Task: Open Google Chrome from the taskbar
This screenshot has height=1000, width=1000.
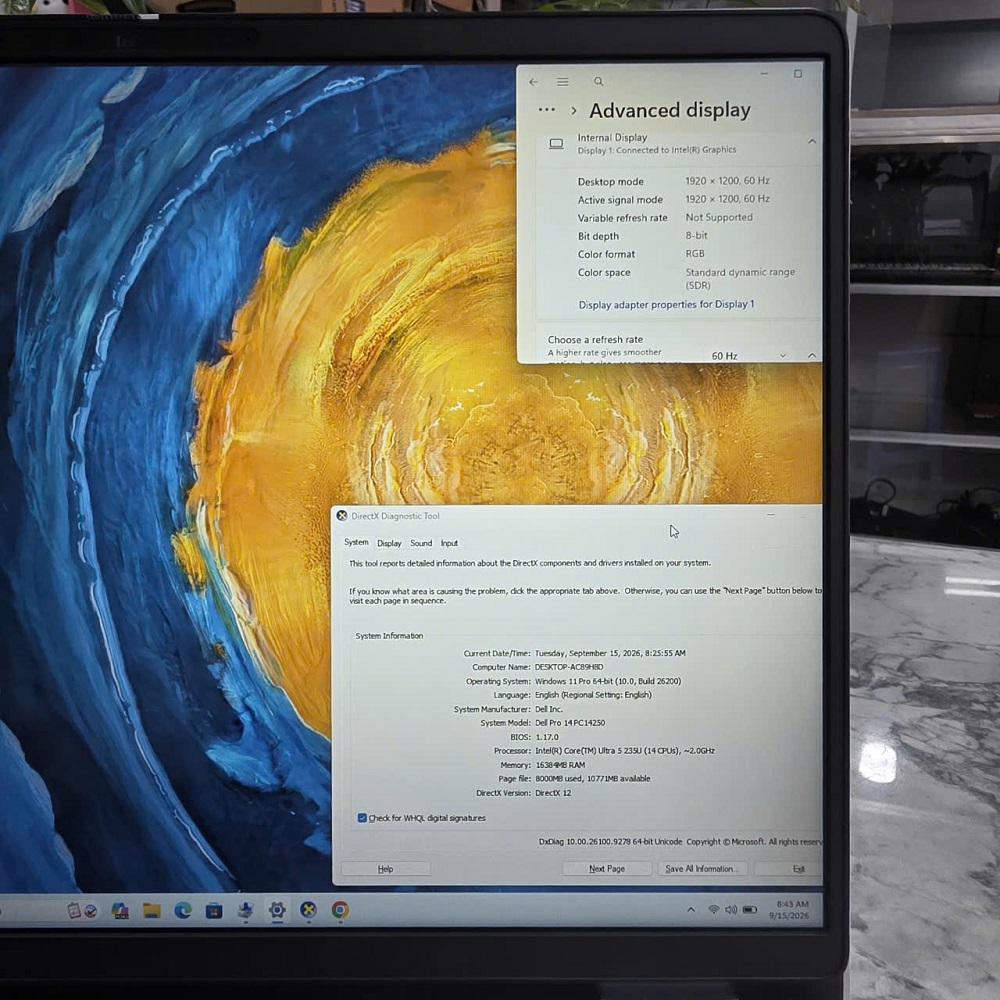Action: 340,910
